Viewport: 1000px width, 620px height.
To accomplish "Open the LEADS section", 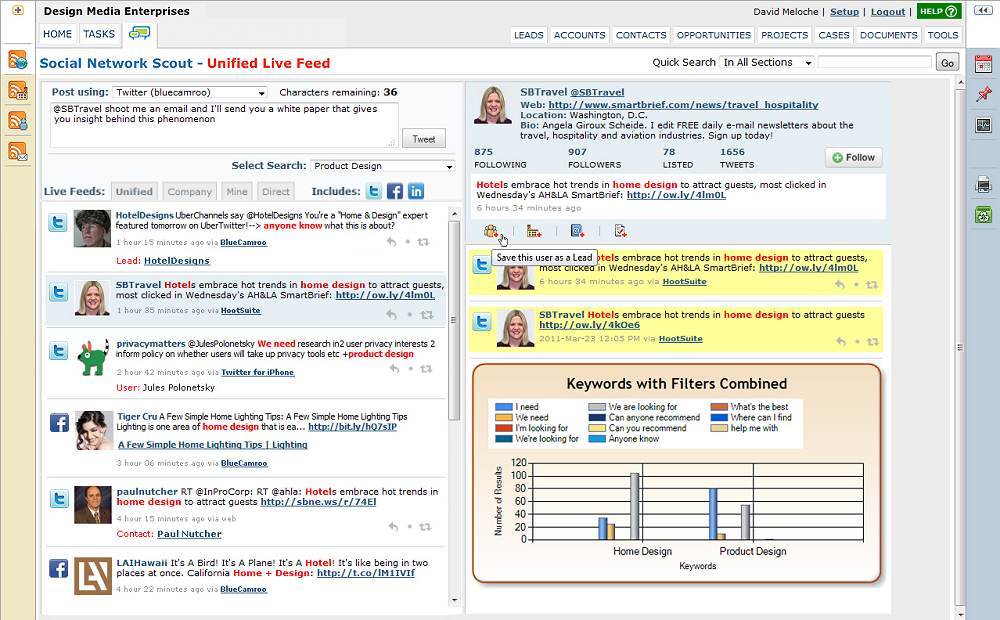I will [x=529, y=35].
